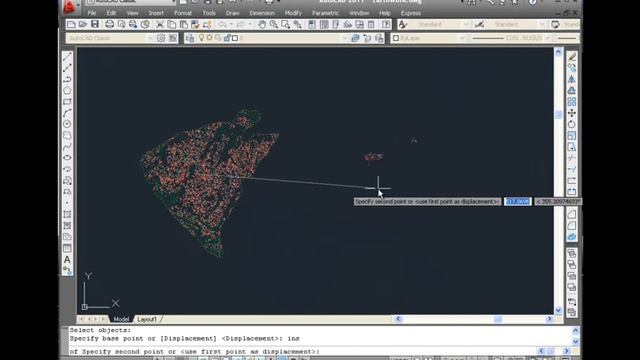Select the Explode modify tool

pos(572,237)
